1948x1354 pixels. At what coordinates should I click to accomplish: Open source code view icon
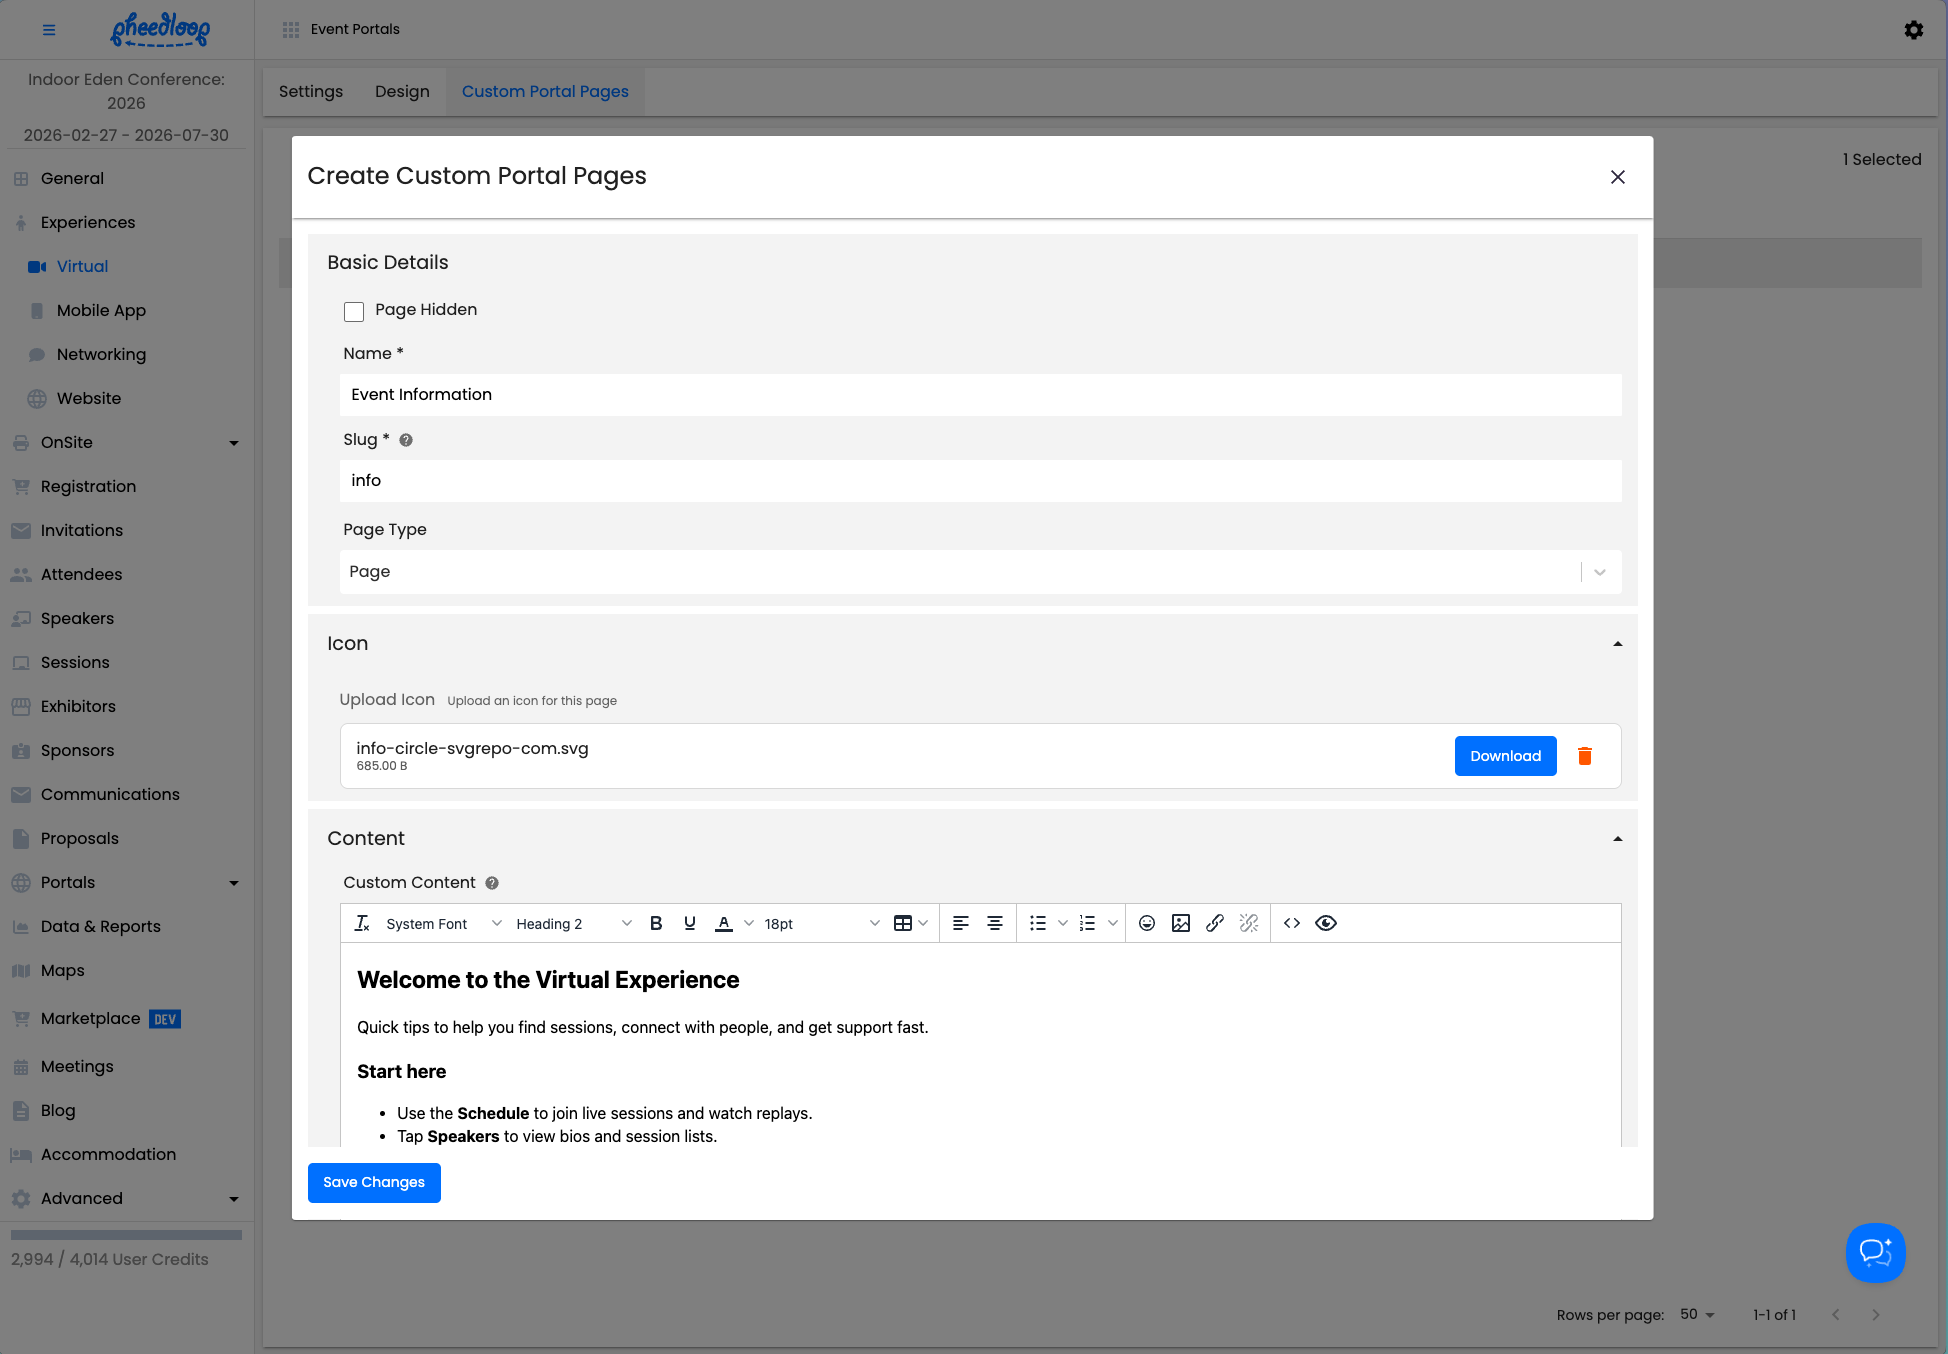1292,923
